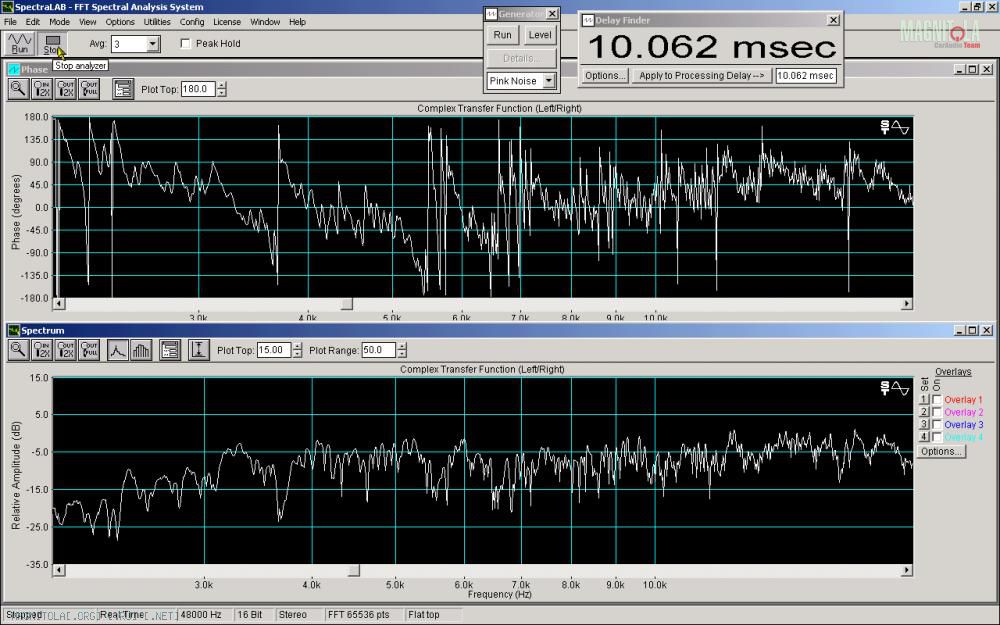Enable the Overlay 1 checkbox

pos(937,400)
